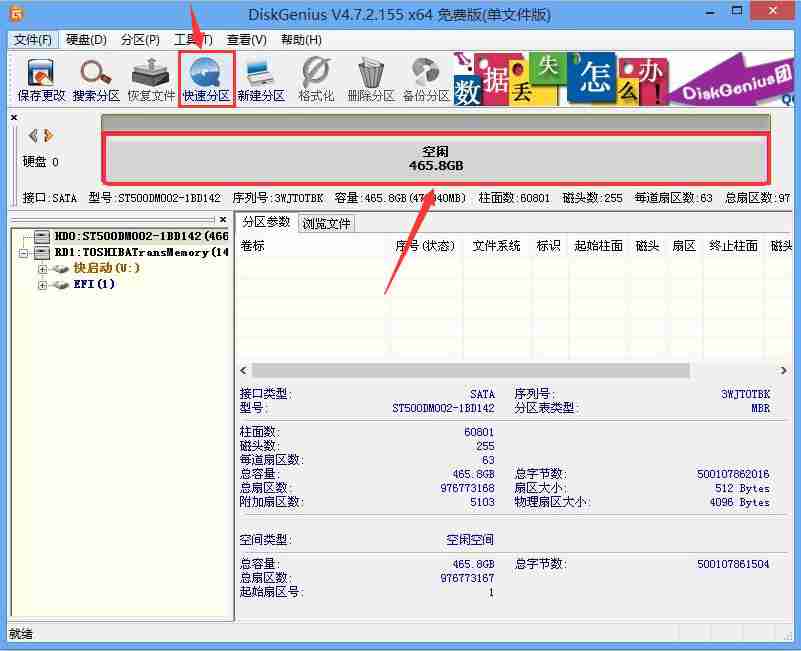This screenshot has width=801, height=651.
Task: Click the 卷标 column header
Action: 252,246
